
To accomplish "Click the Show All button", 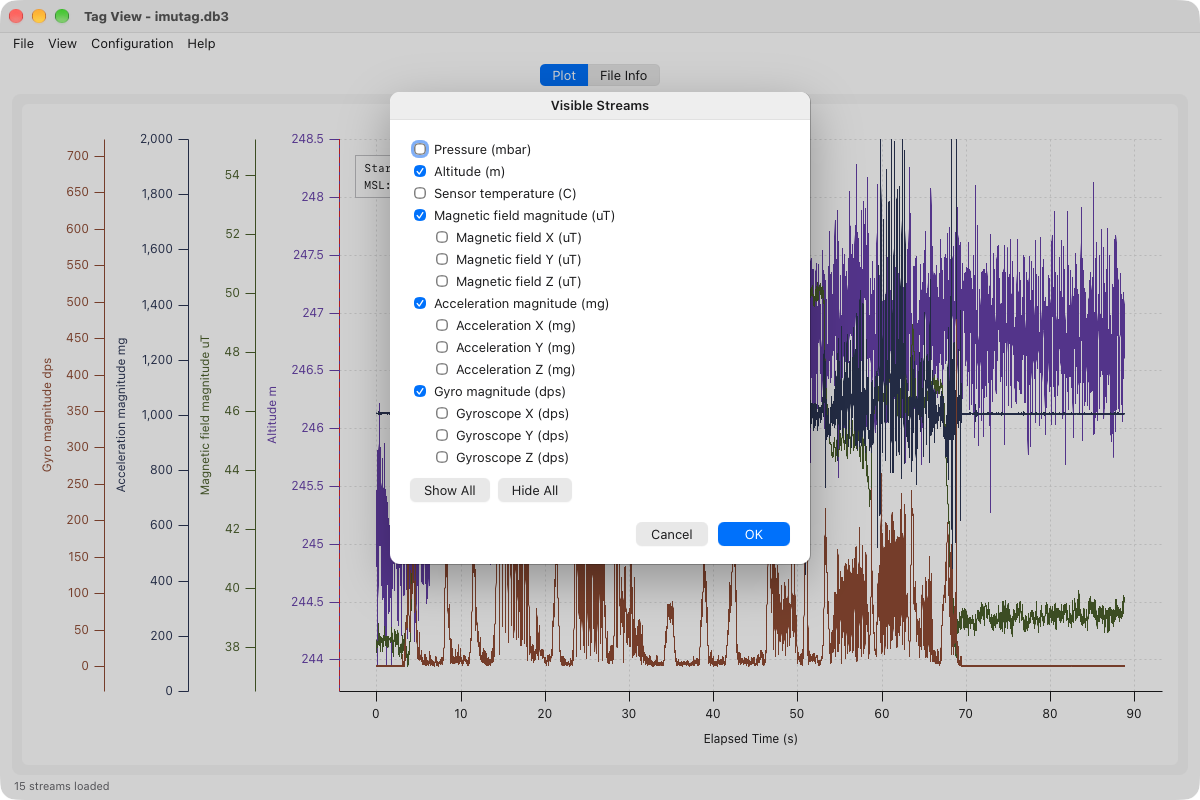I will click(450, 490).
